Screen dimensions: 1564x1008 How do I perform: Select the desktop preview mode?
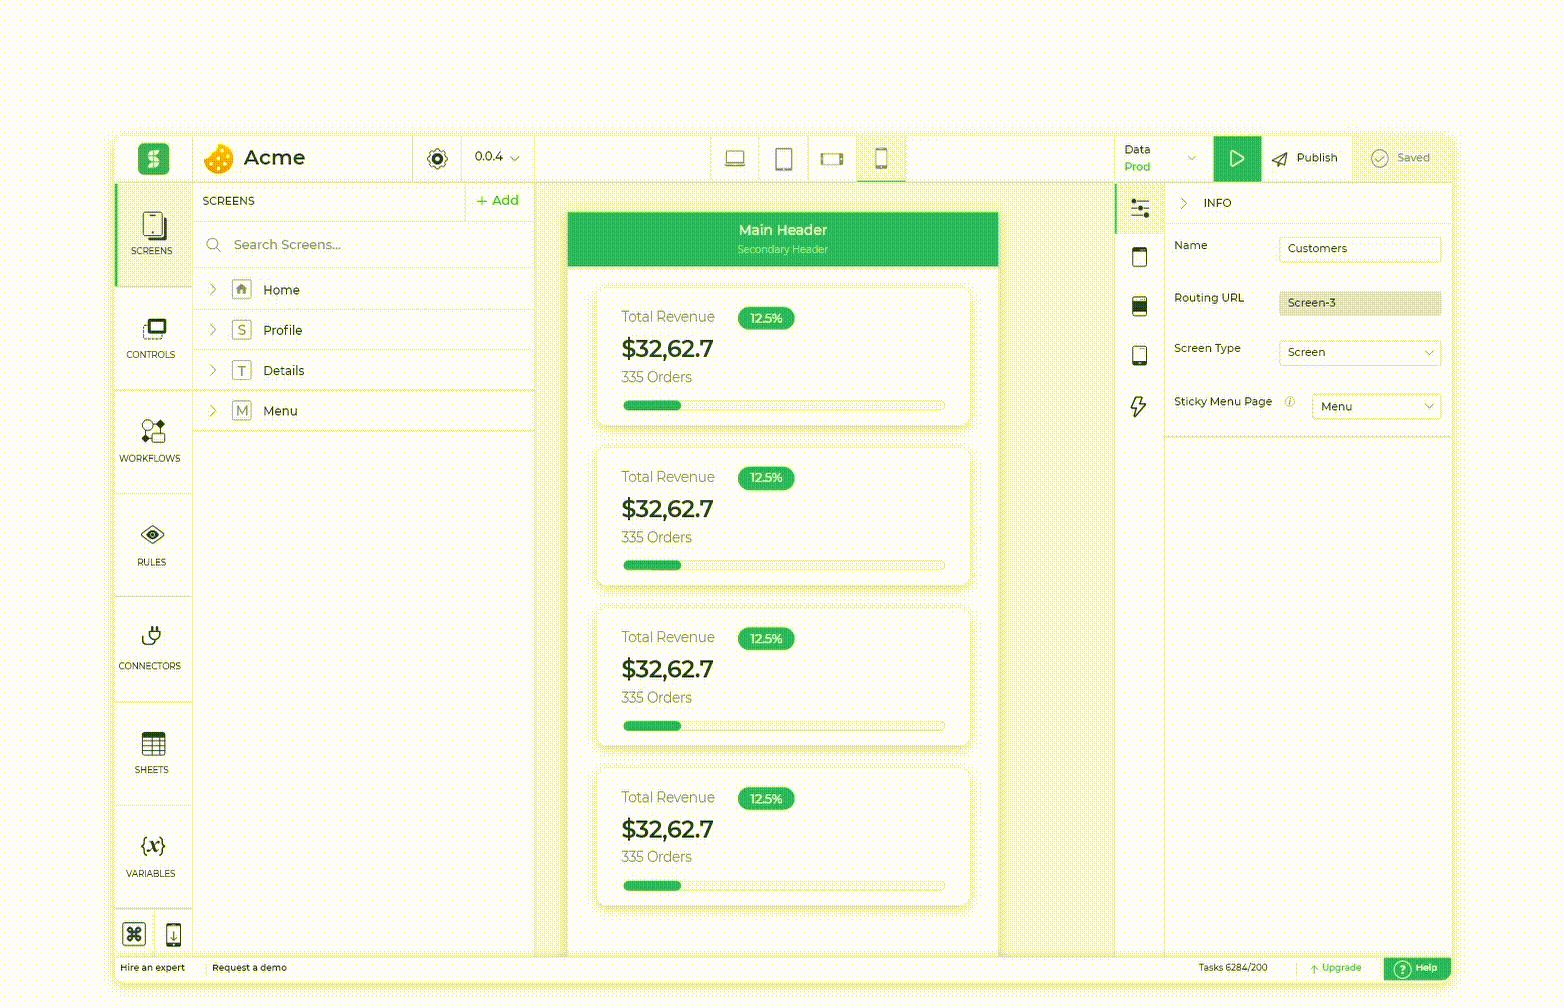point(735,157)
